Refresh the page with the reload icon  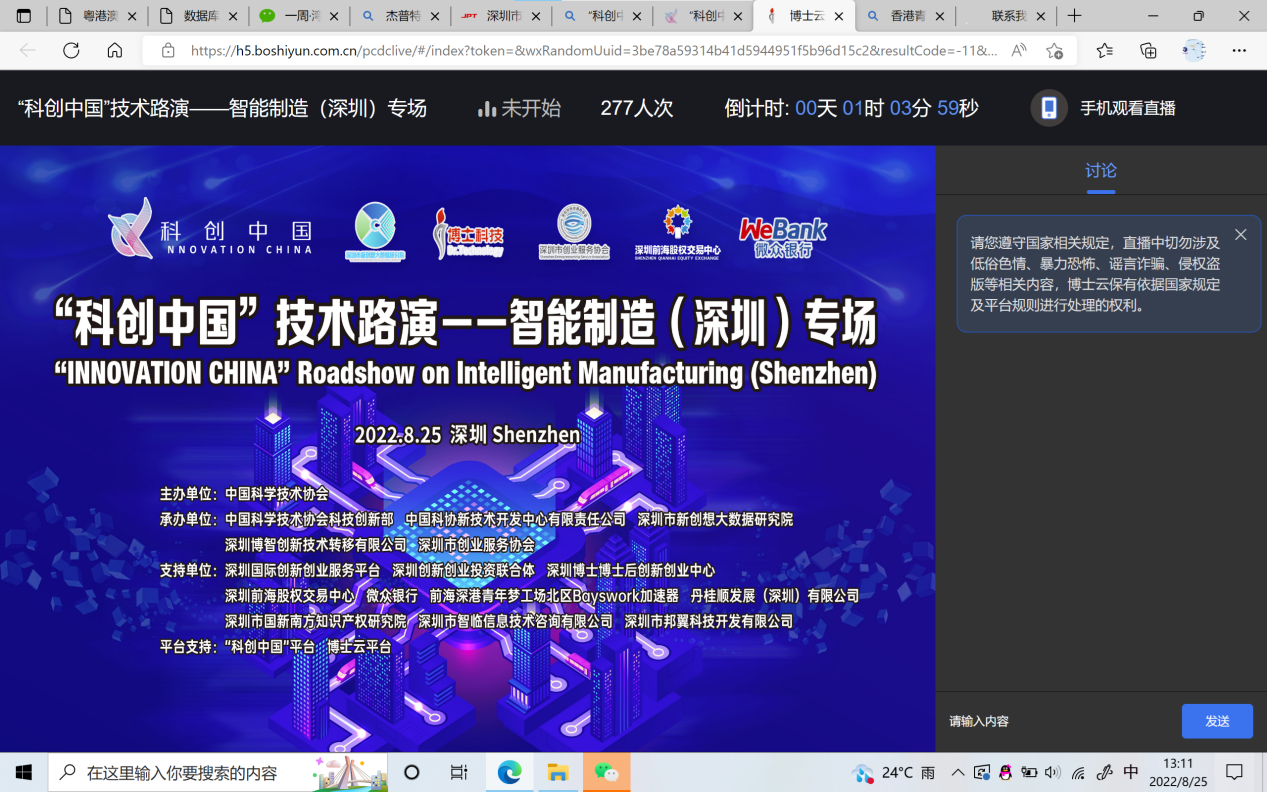tap(70, 51)
